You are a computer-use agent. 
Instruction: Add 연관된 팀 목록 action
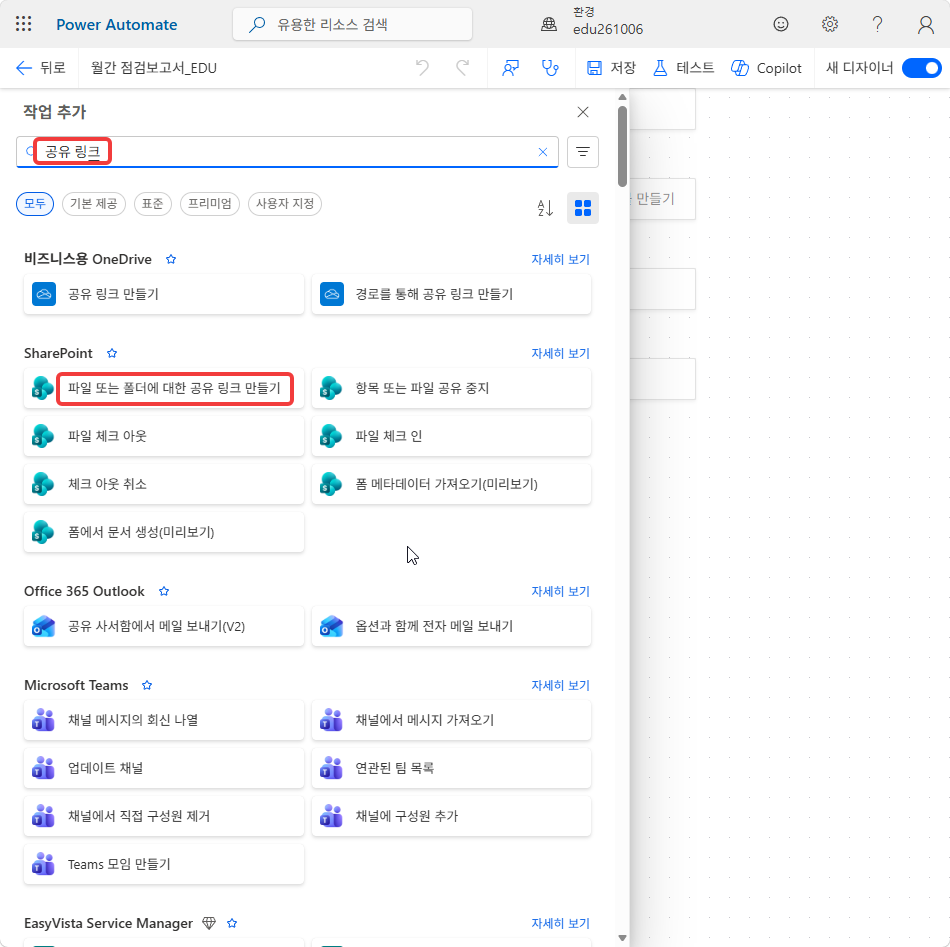pos(451,768)
